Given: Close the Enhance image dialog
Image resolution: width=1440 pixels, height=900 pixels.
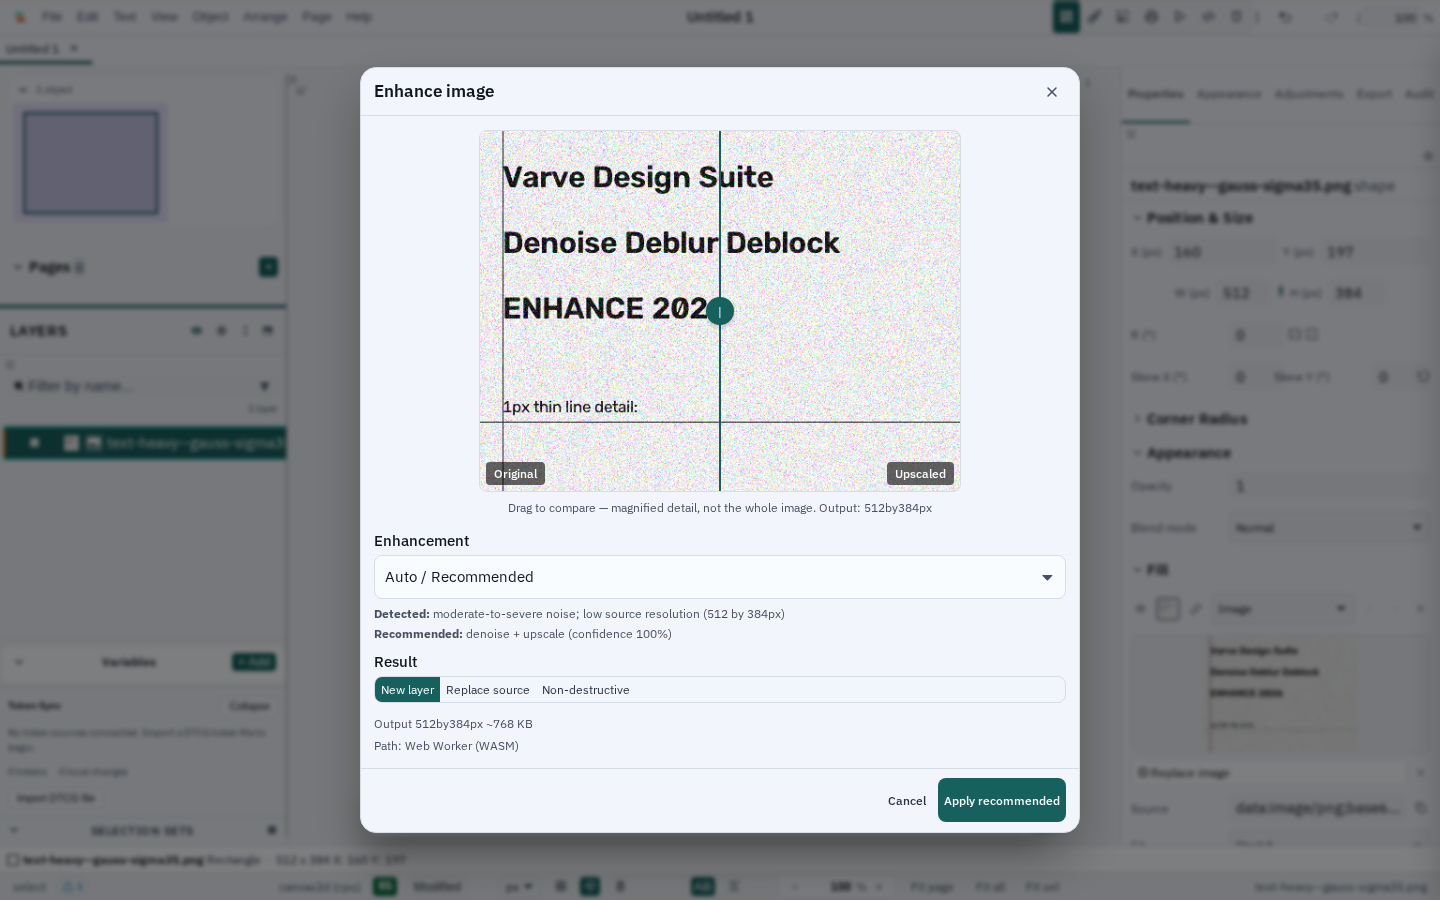Looking at the screenshot, I should pyautogui.click(x=1051, y=92).
